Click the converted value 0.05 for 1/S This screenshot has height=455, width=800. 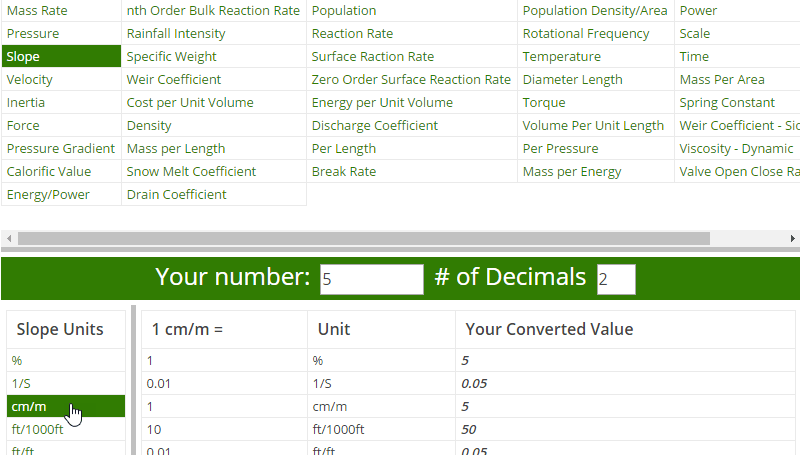(x=474, y=384)
